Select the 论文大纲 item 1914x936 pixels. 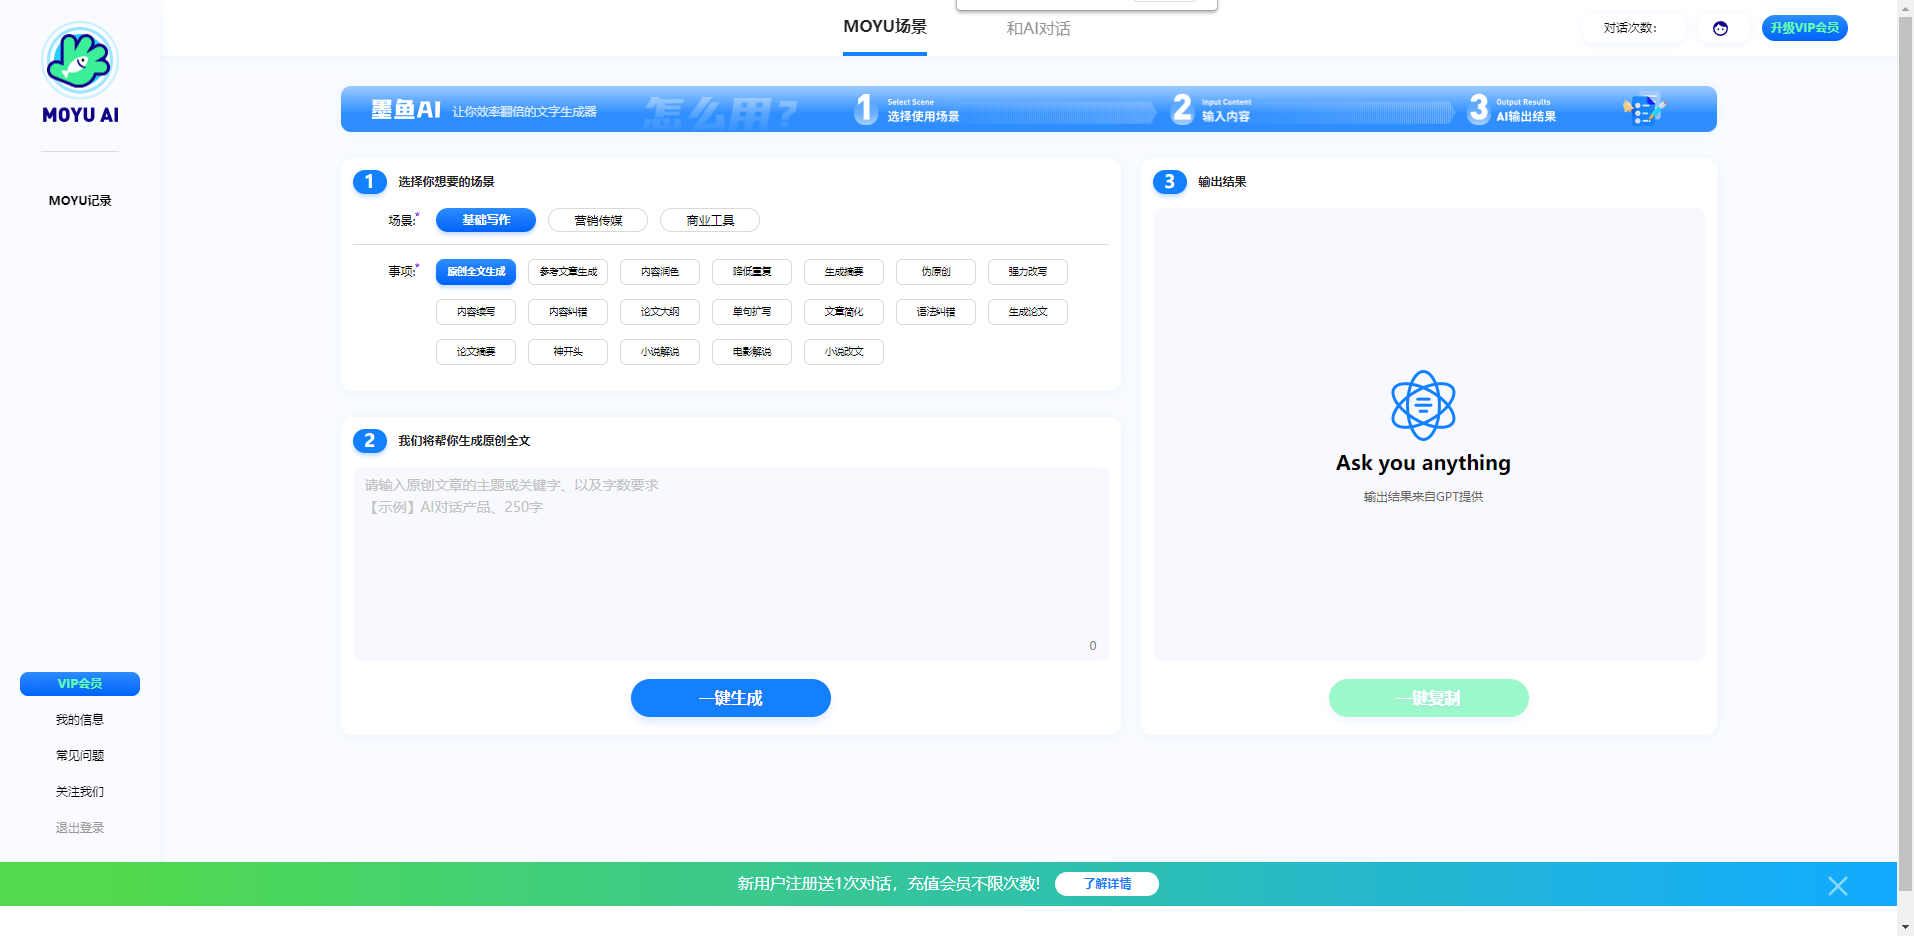[660, 312]
